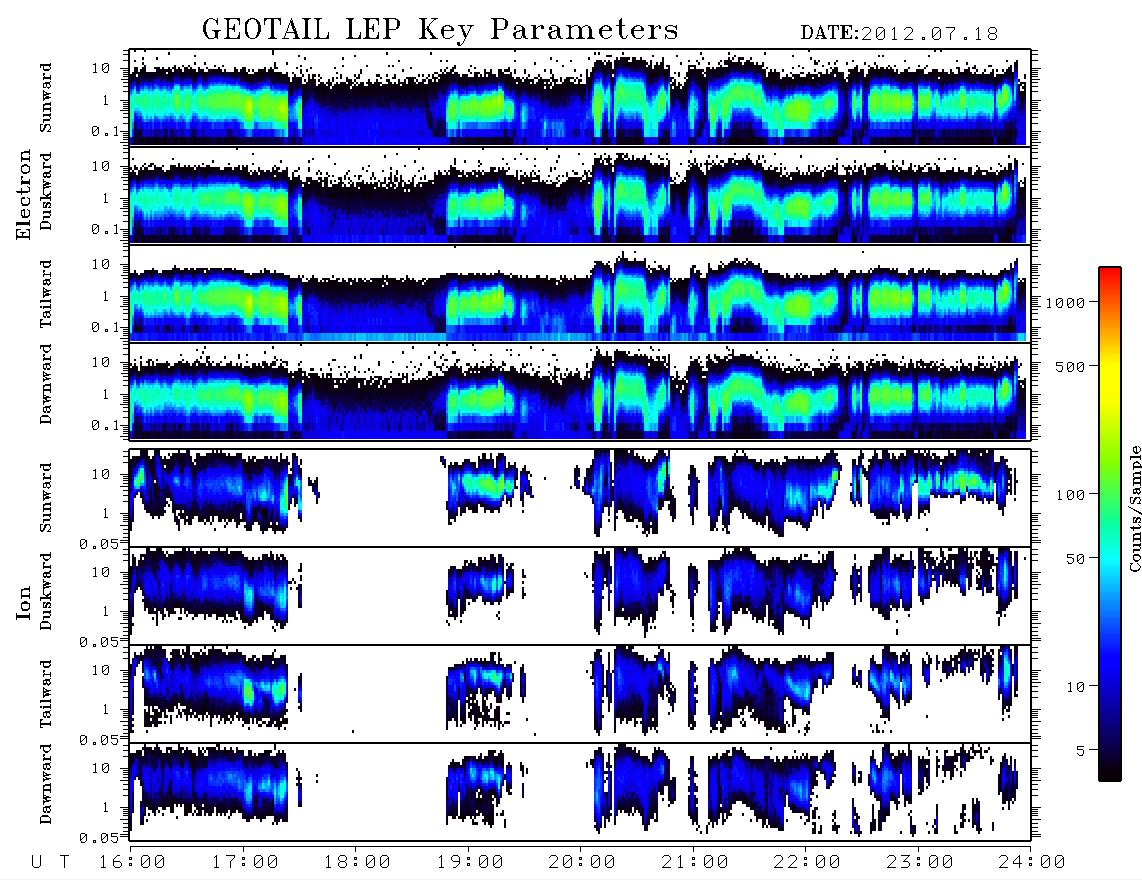Select the "Electron" group axis label
This screenshot has width=1142, height=880.
tap(24, 194)
